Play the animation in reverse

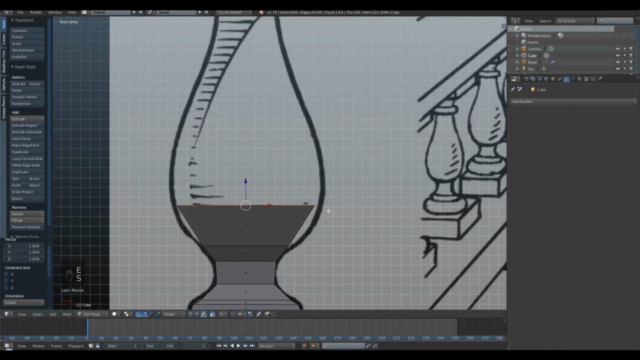(232, 346)
